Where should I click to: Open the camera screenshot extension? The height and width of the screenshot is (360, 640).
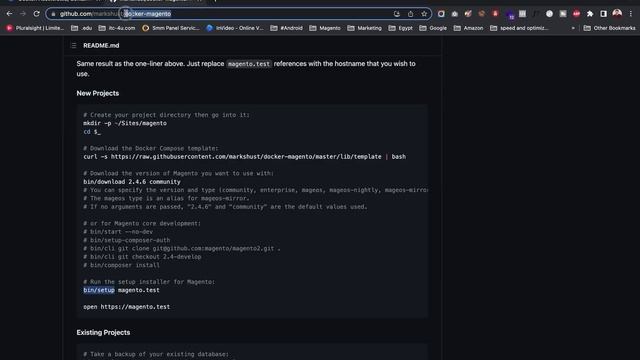click(455, 14)
